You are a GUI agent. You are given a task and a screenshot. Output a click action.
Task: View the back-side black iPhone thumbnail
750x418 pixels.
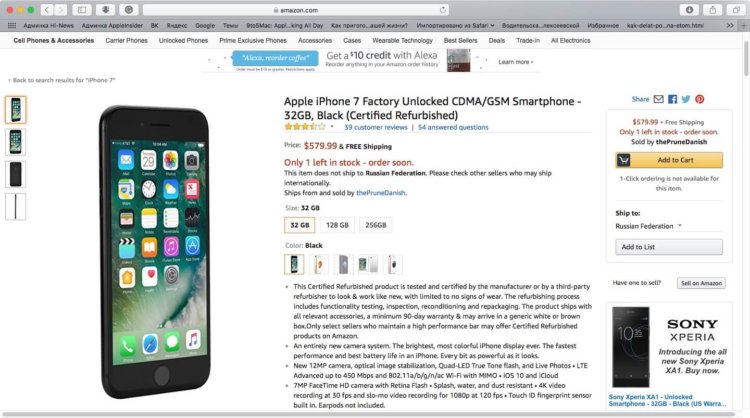tap(15, 174)
